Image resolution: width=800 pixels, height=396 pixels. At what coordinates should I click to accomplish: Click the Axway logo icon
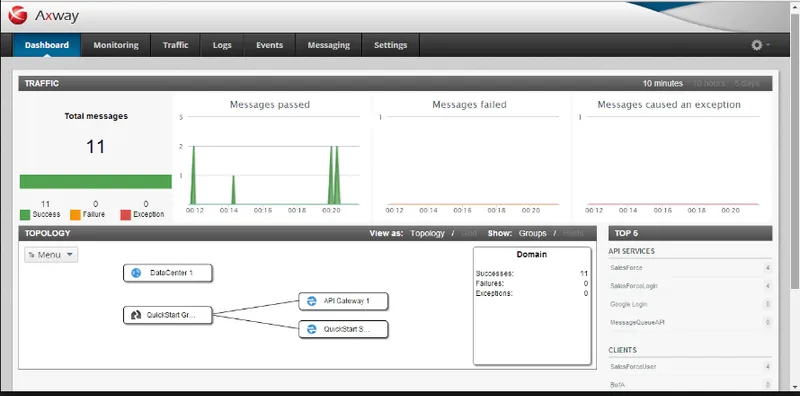18,16
